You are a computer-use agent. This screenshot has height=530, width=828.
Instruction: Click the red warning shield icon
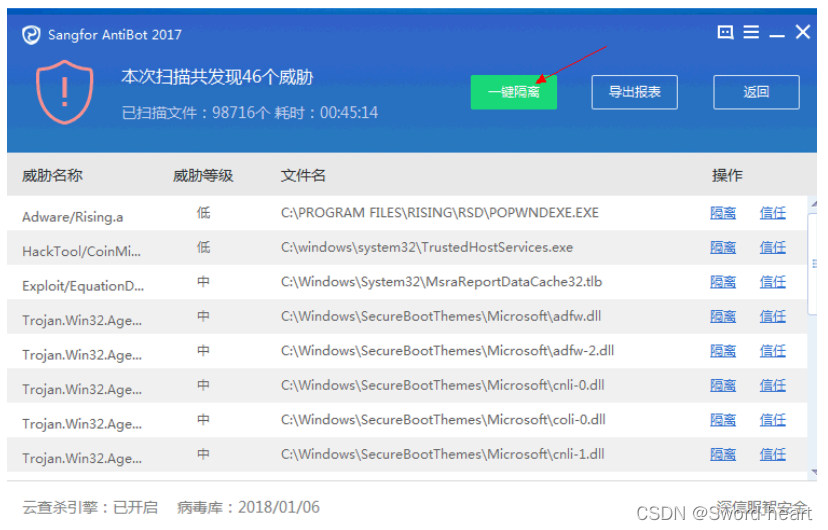tap(64, 92)
